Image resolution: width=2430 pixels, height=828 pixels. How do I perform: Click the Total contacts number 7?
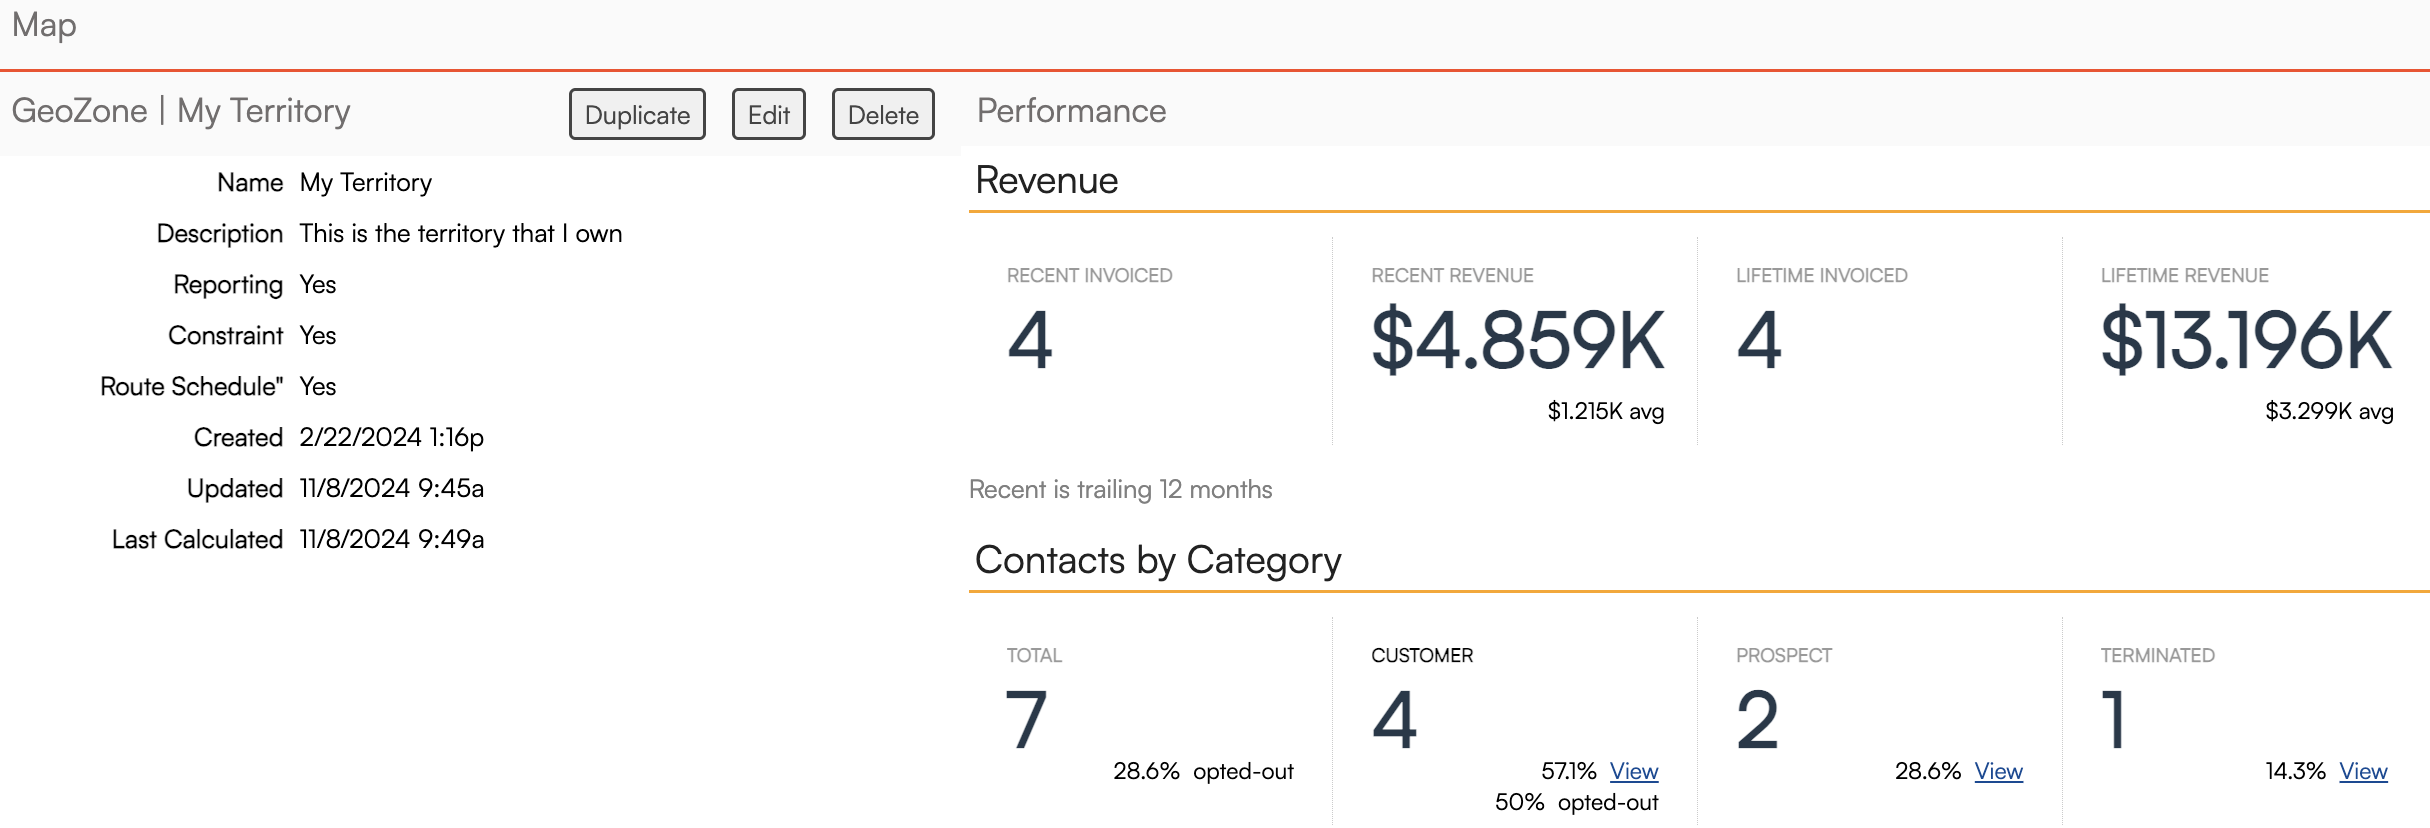(x=1027, y=720)
